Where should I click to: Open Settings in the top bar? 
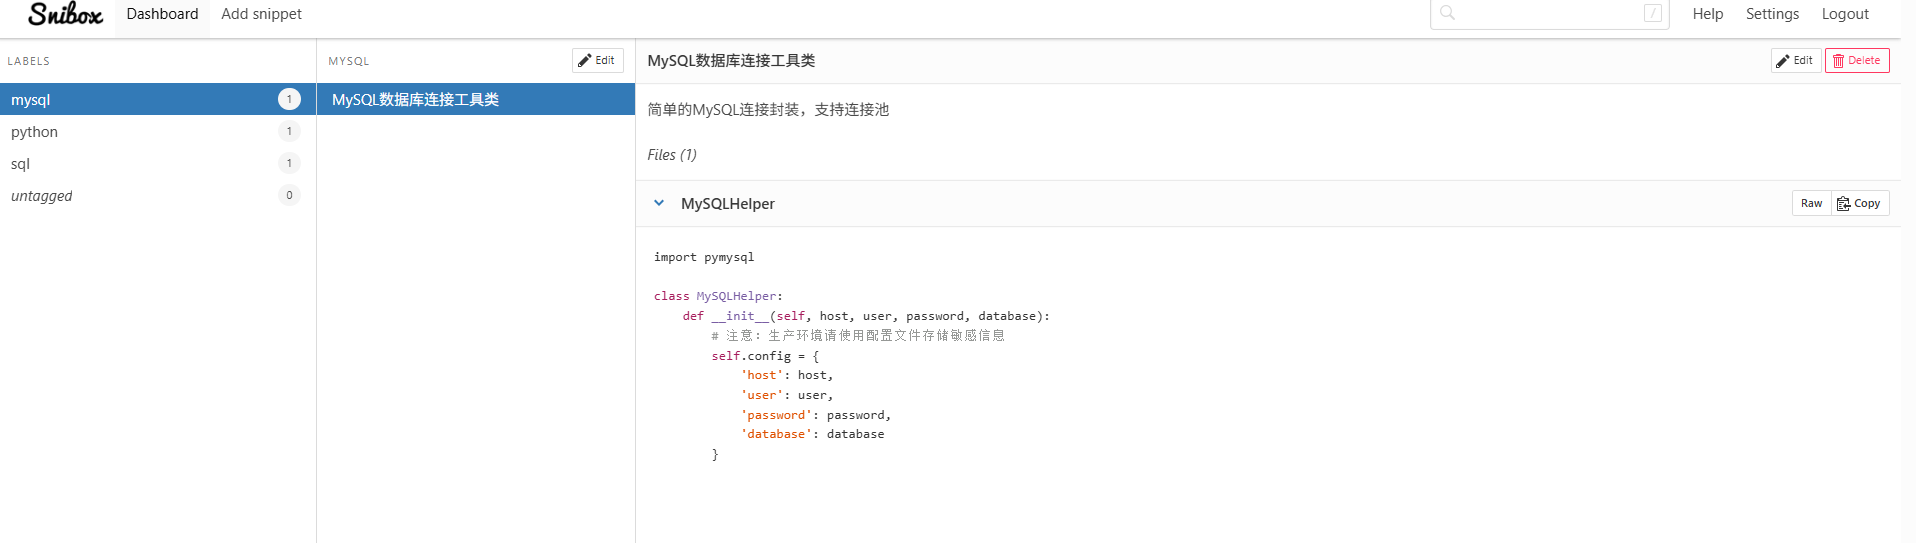click(x=1772, y=14)
